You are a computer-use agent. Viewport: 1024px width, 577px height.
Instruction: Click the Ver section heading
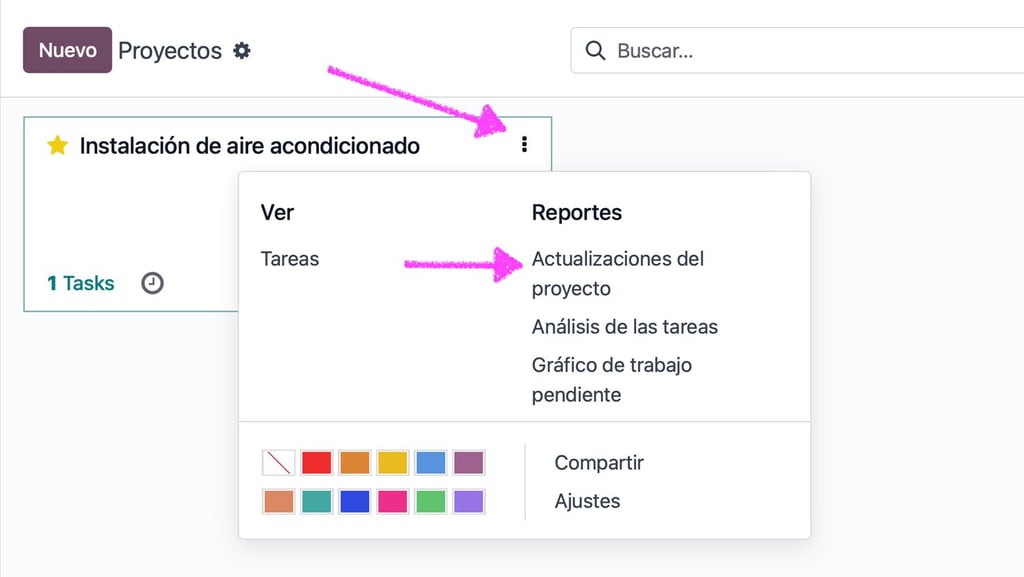tap(277, 212)
